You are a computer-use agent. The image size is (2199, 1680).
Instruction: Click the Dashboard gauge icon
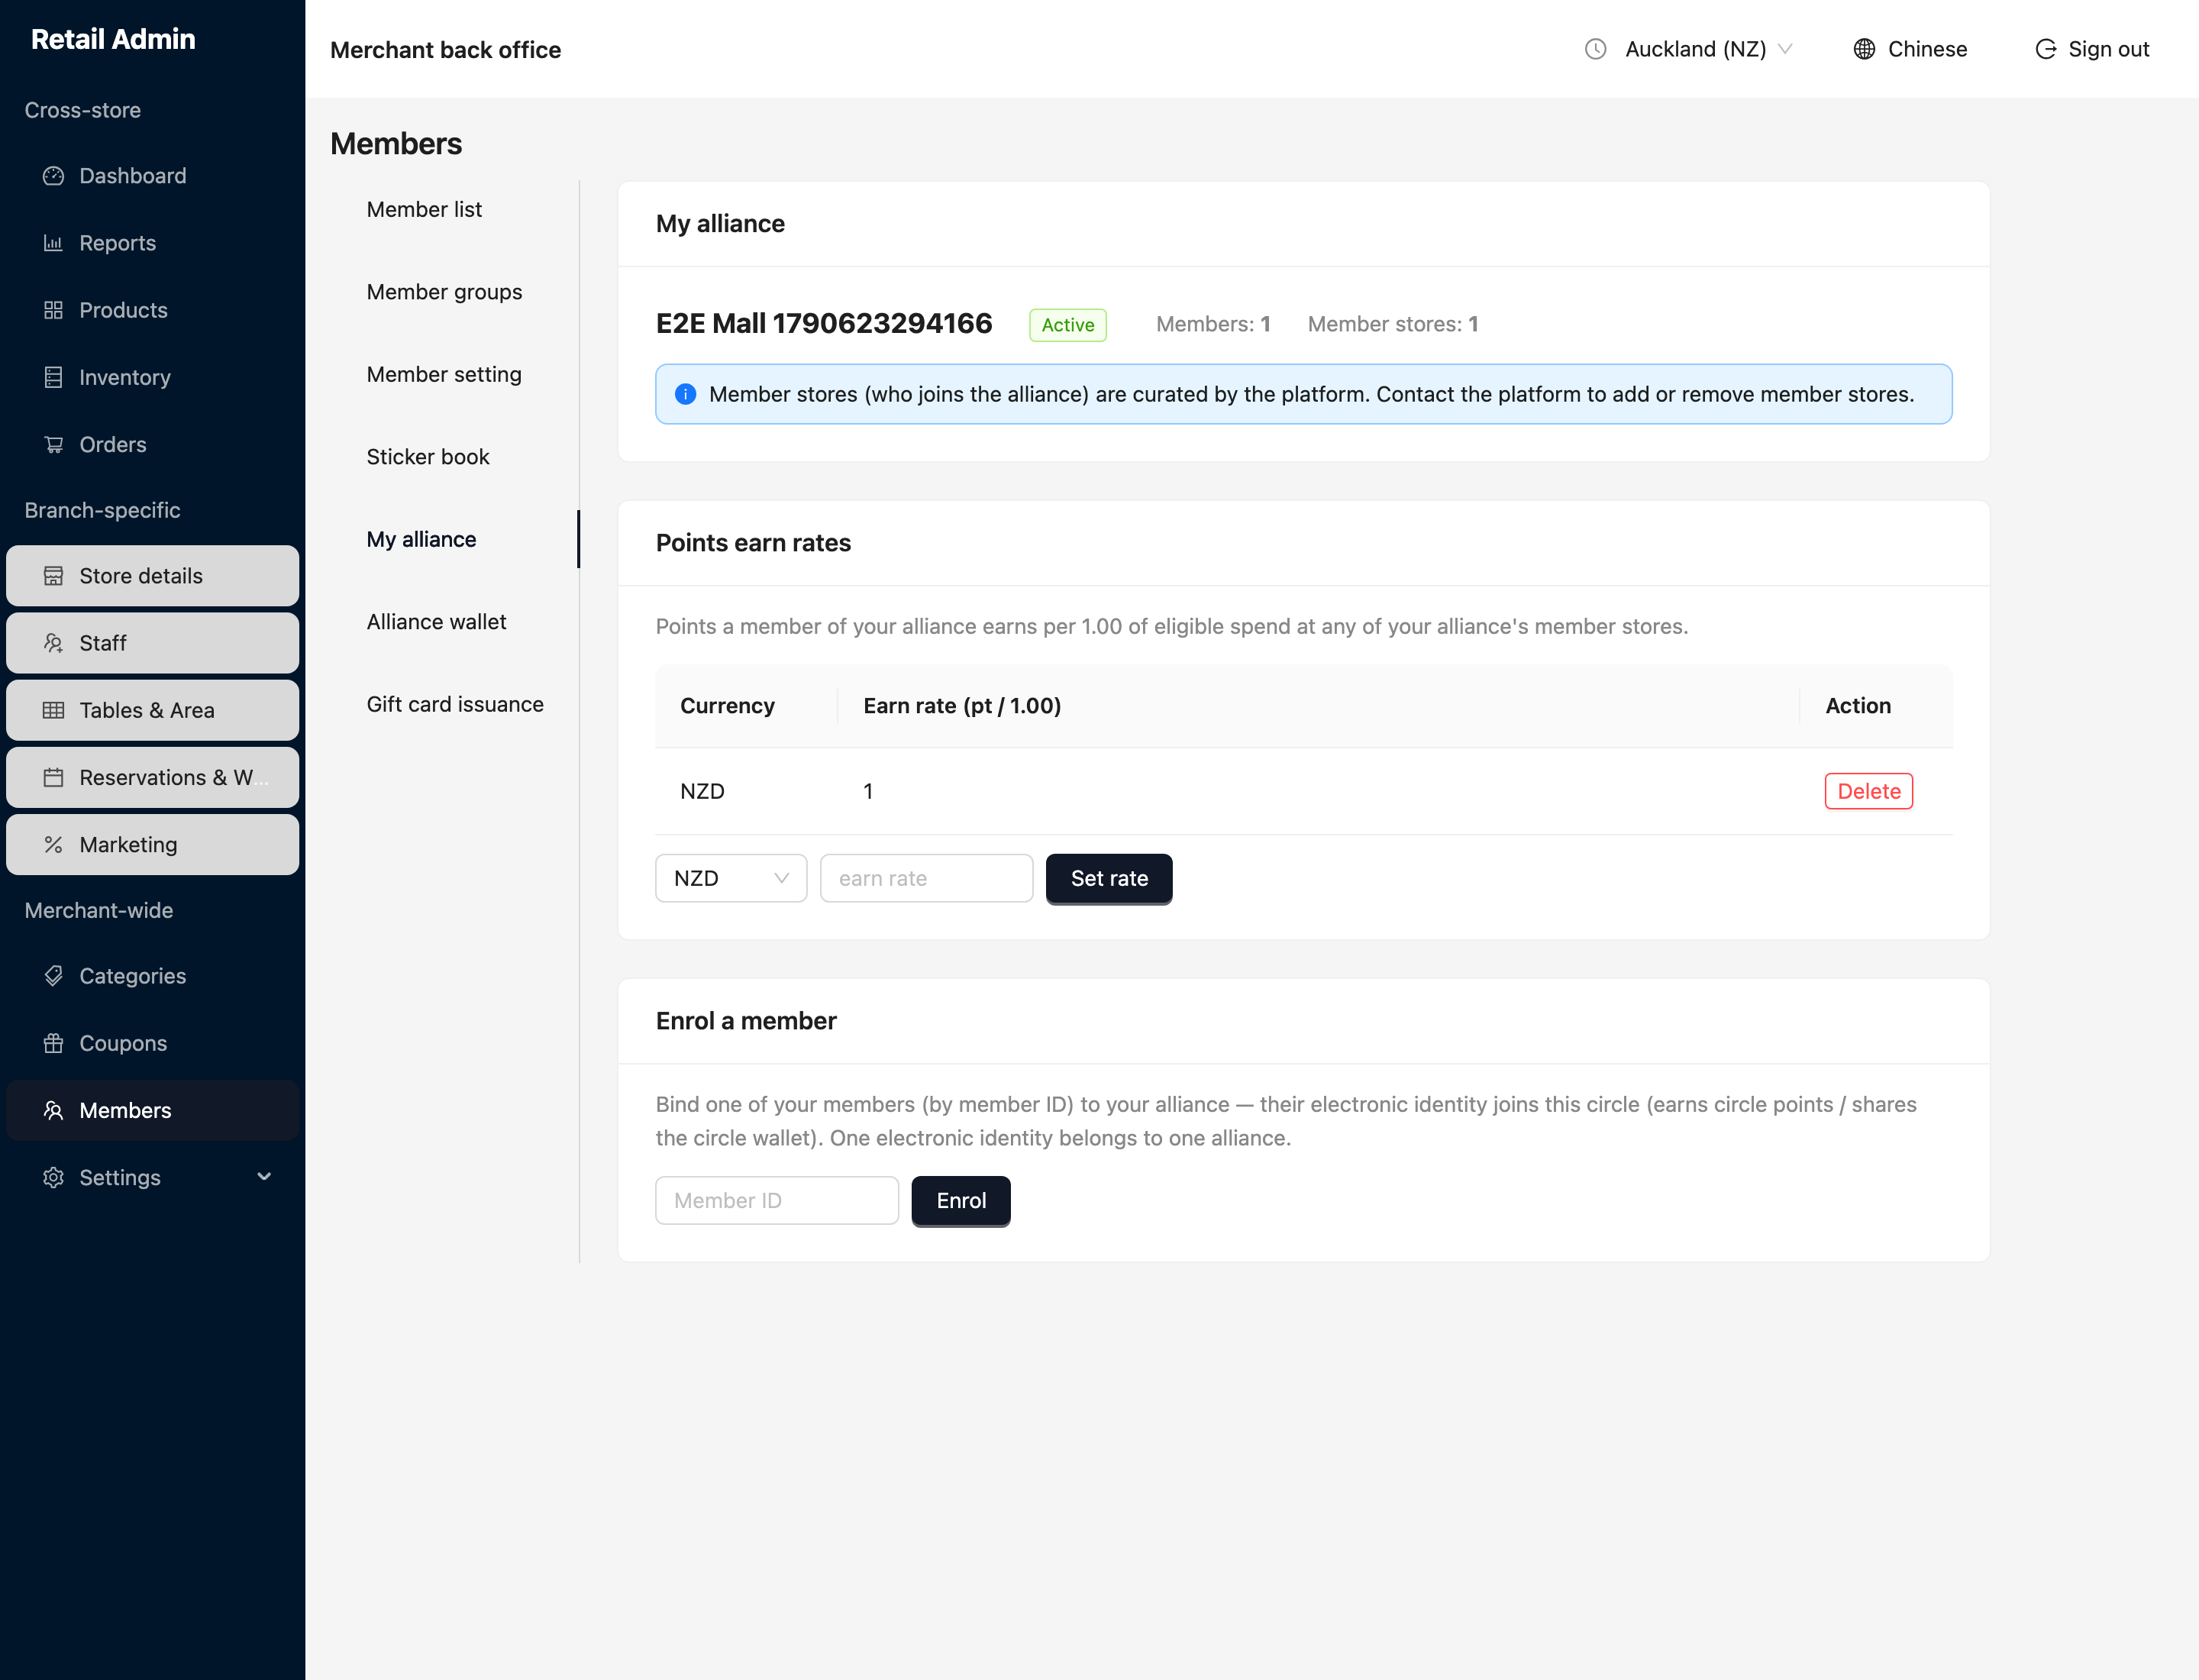(x=53, y=176)
